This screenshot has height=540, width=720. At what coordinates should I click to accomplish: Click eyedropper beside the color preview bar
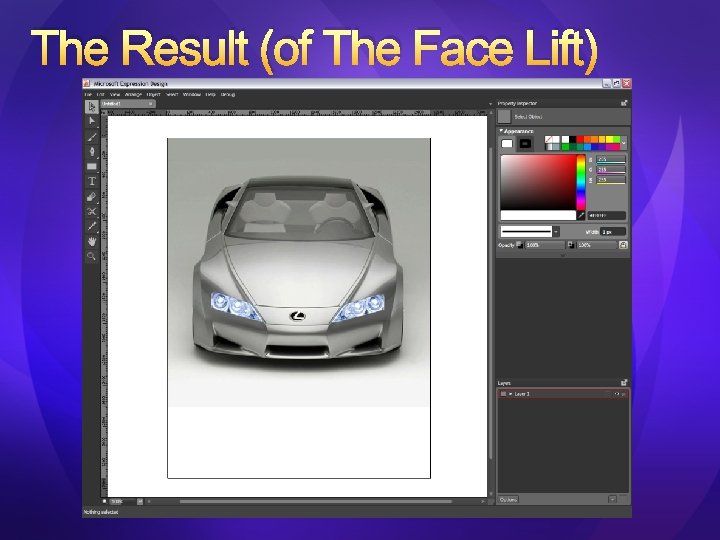581,215
